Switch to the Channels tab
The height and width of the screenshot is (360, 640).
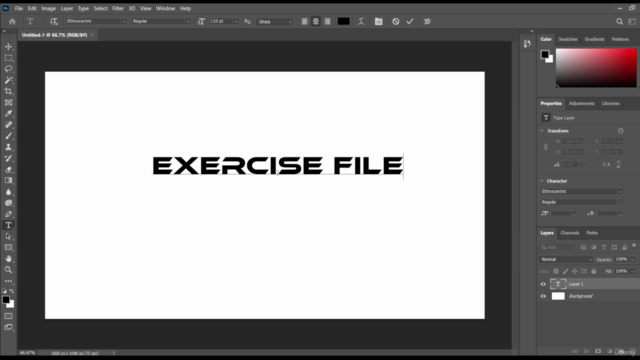point(570,233)
